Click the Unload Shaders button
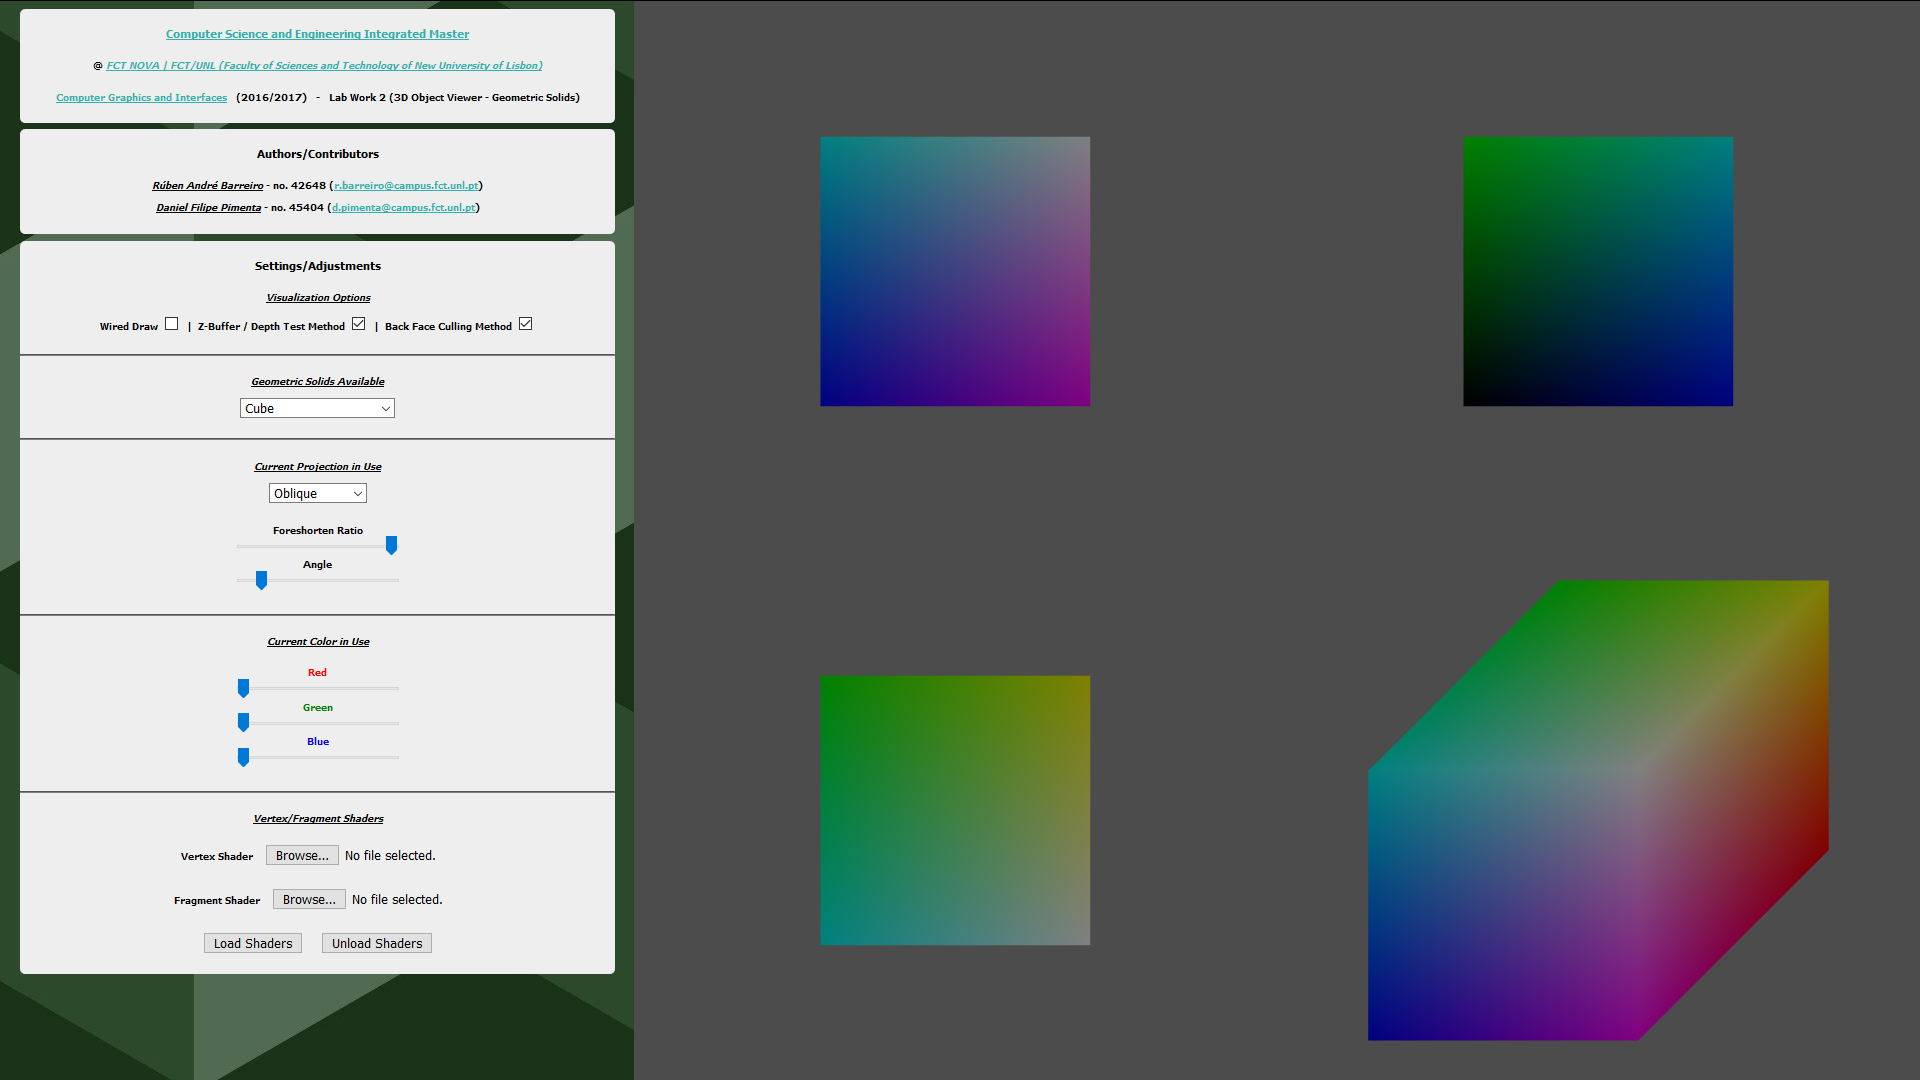This screenshot has width=1920, height=1080. (376, 943)
